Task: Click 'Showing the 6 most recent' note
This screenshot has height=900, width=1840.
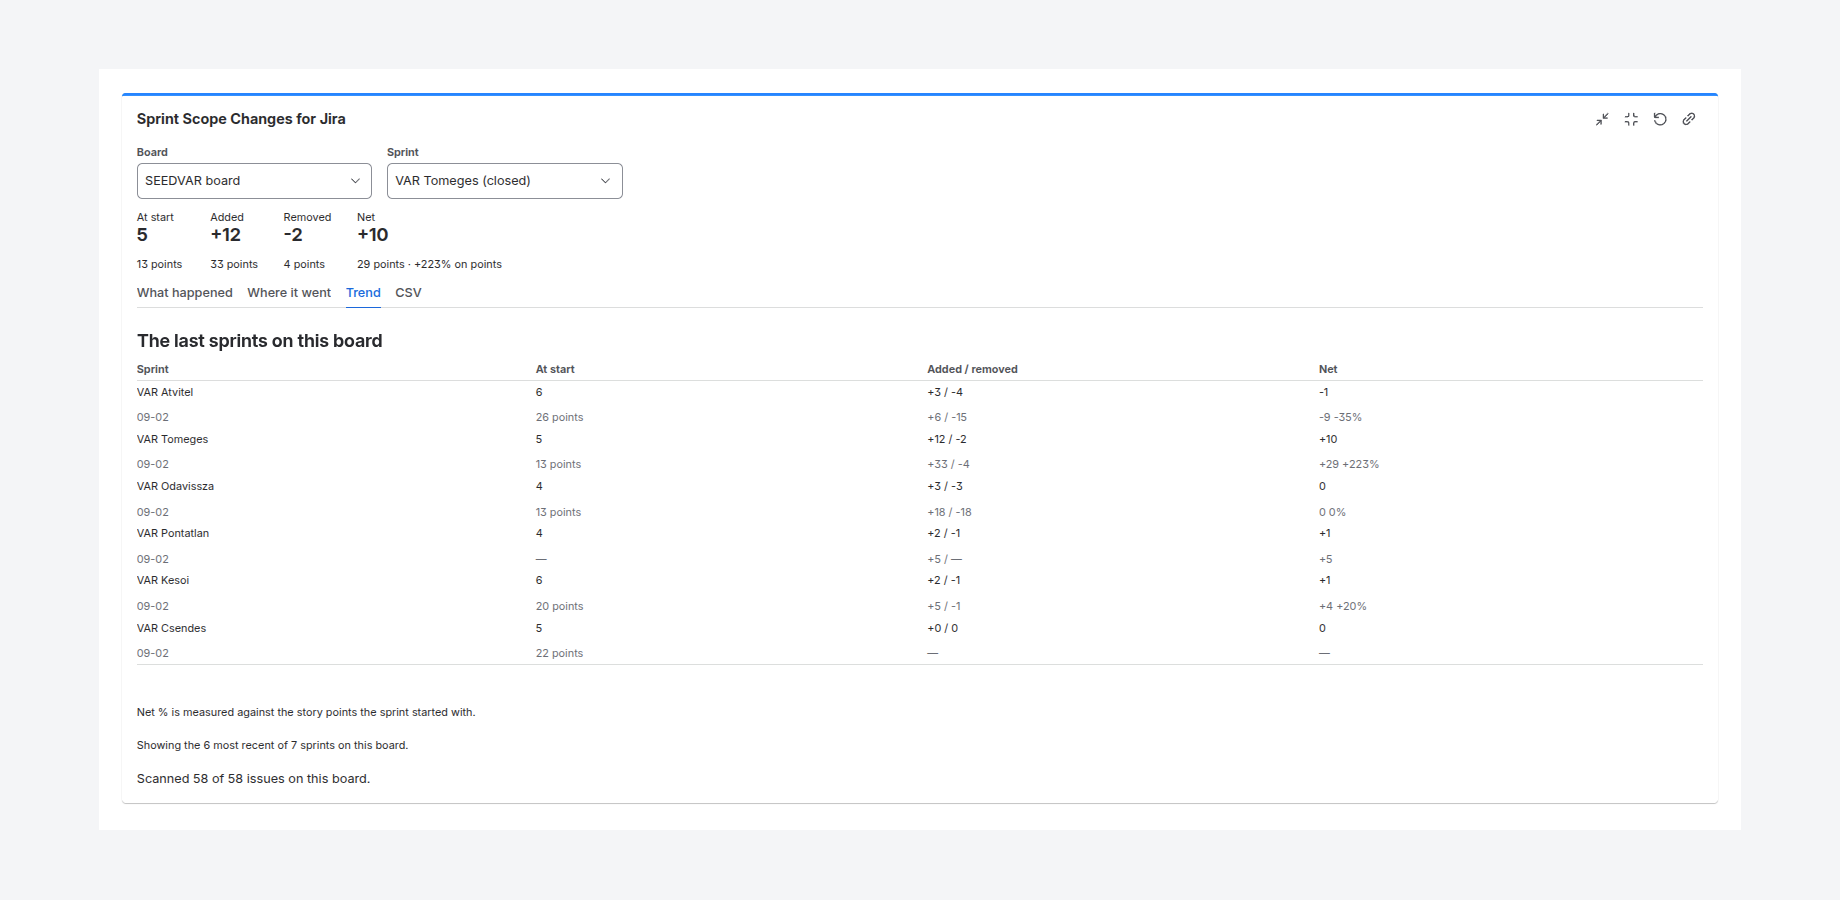Action: pos(272,745)
